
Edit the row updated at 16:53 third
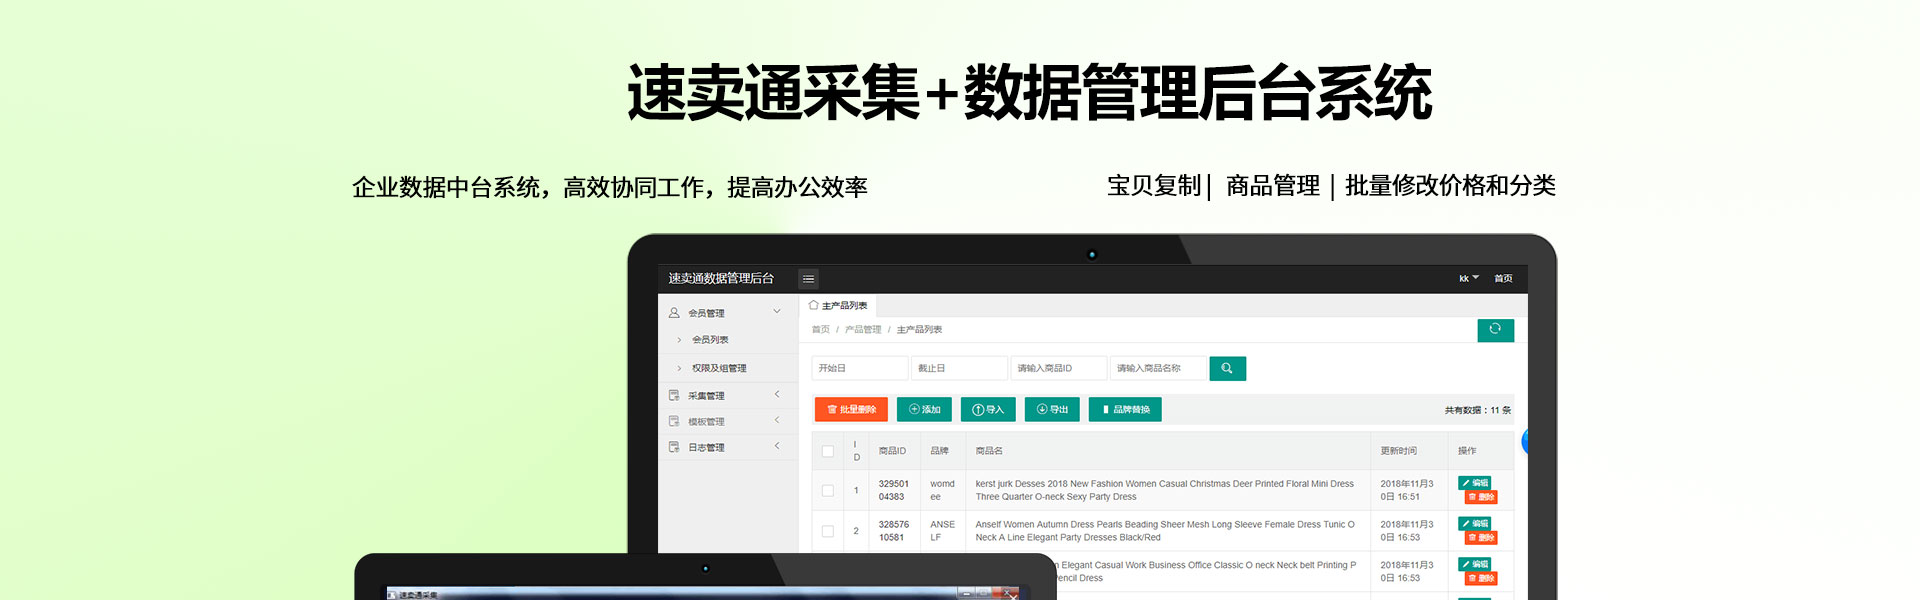pyautogui.click(x=1475, y=564)
